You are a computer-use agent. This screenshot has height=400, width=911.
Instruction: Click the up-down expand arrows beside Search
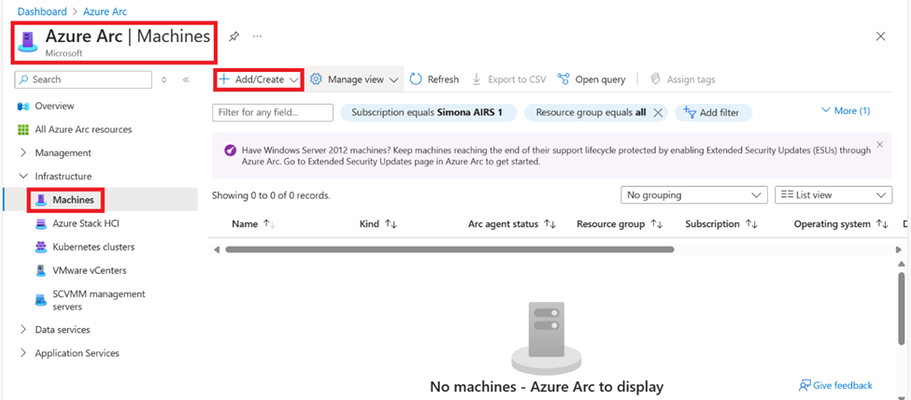(164, 80)
